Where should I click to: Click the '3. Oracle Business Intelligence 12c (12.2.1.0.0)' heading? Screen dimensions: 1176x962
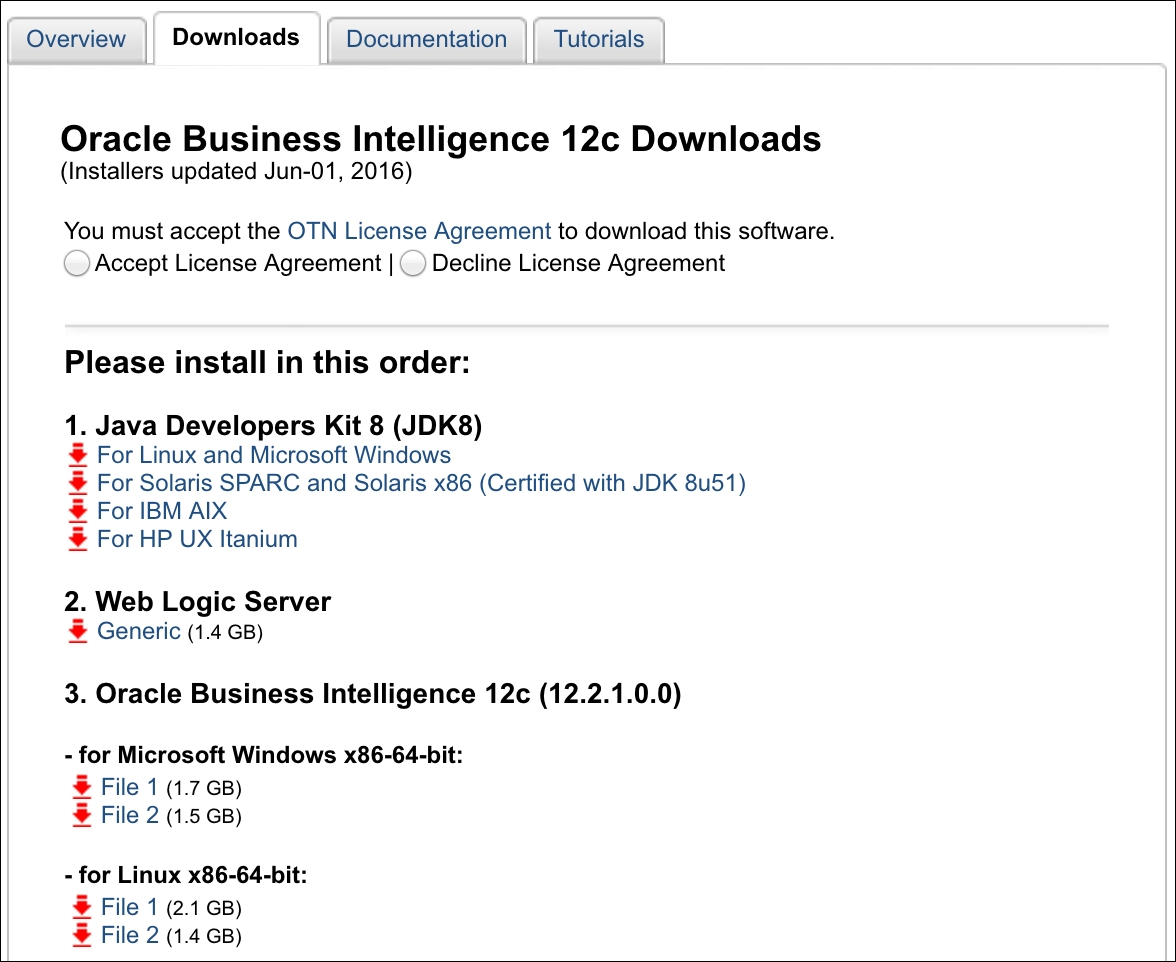[x=373, y=694]
